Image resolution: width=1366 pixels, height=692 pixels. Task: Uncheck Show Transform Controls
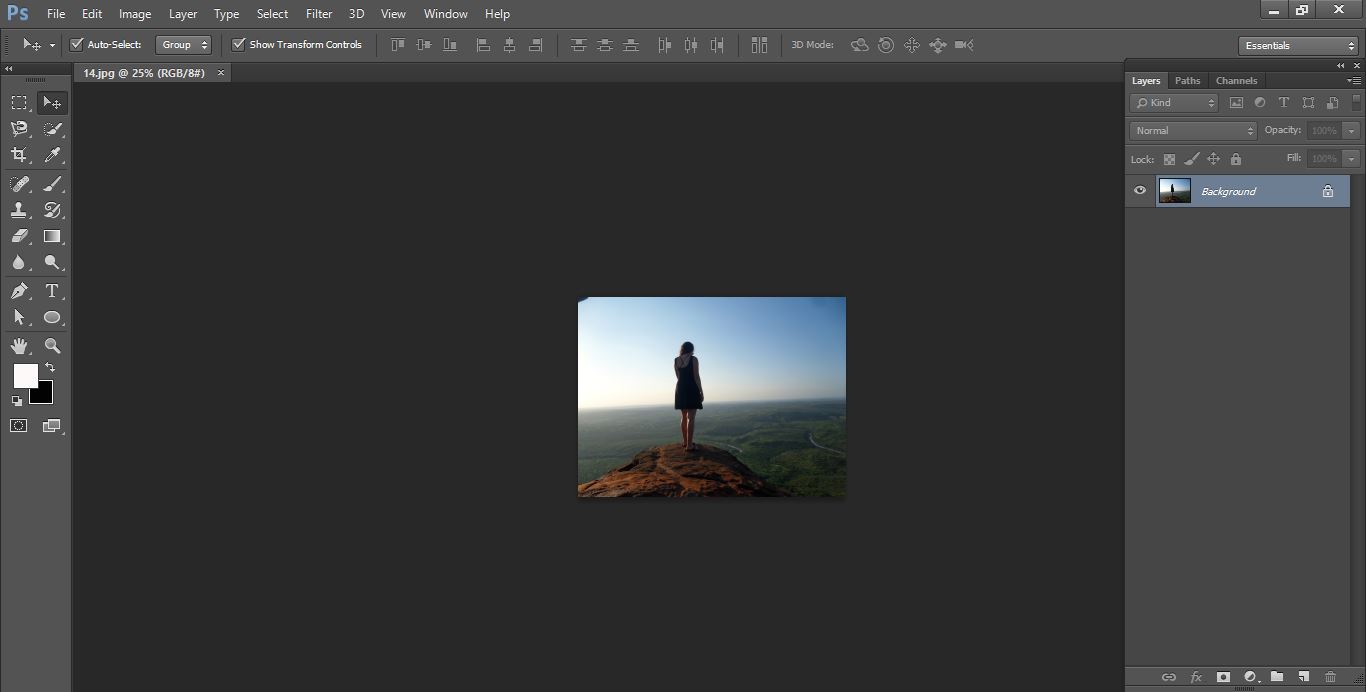pyautogui.click(x=238, y=44)
